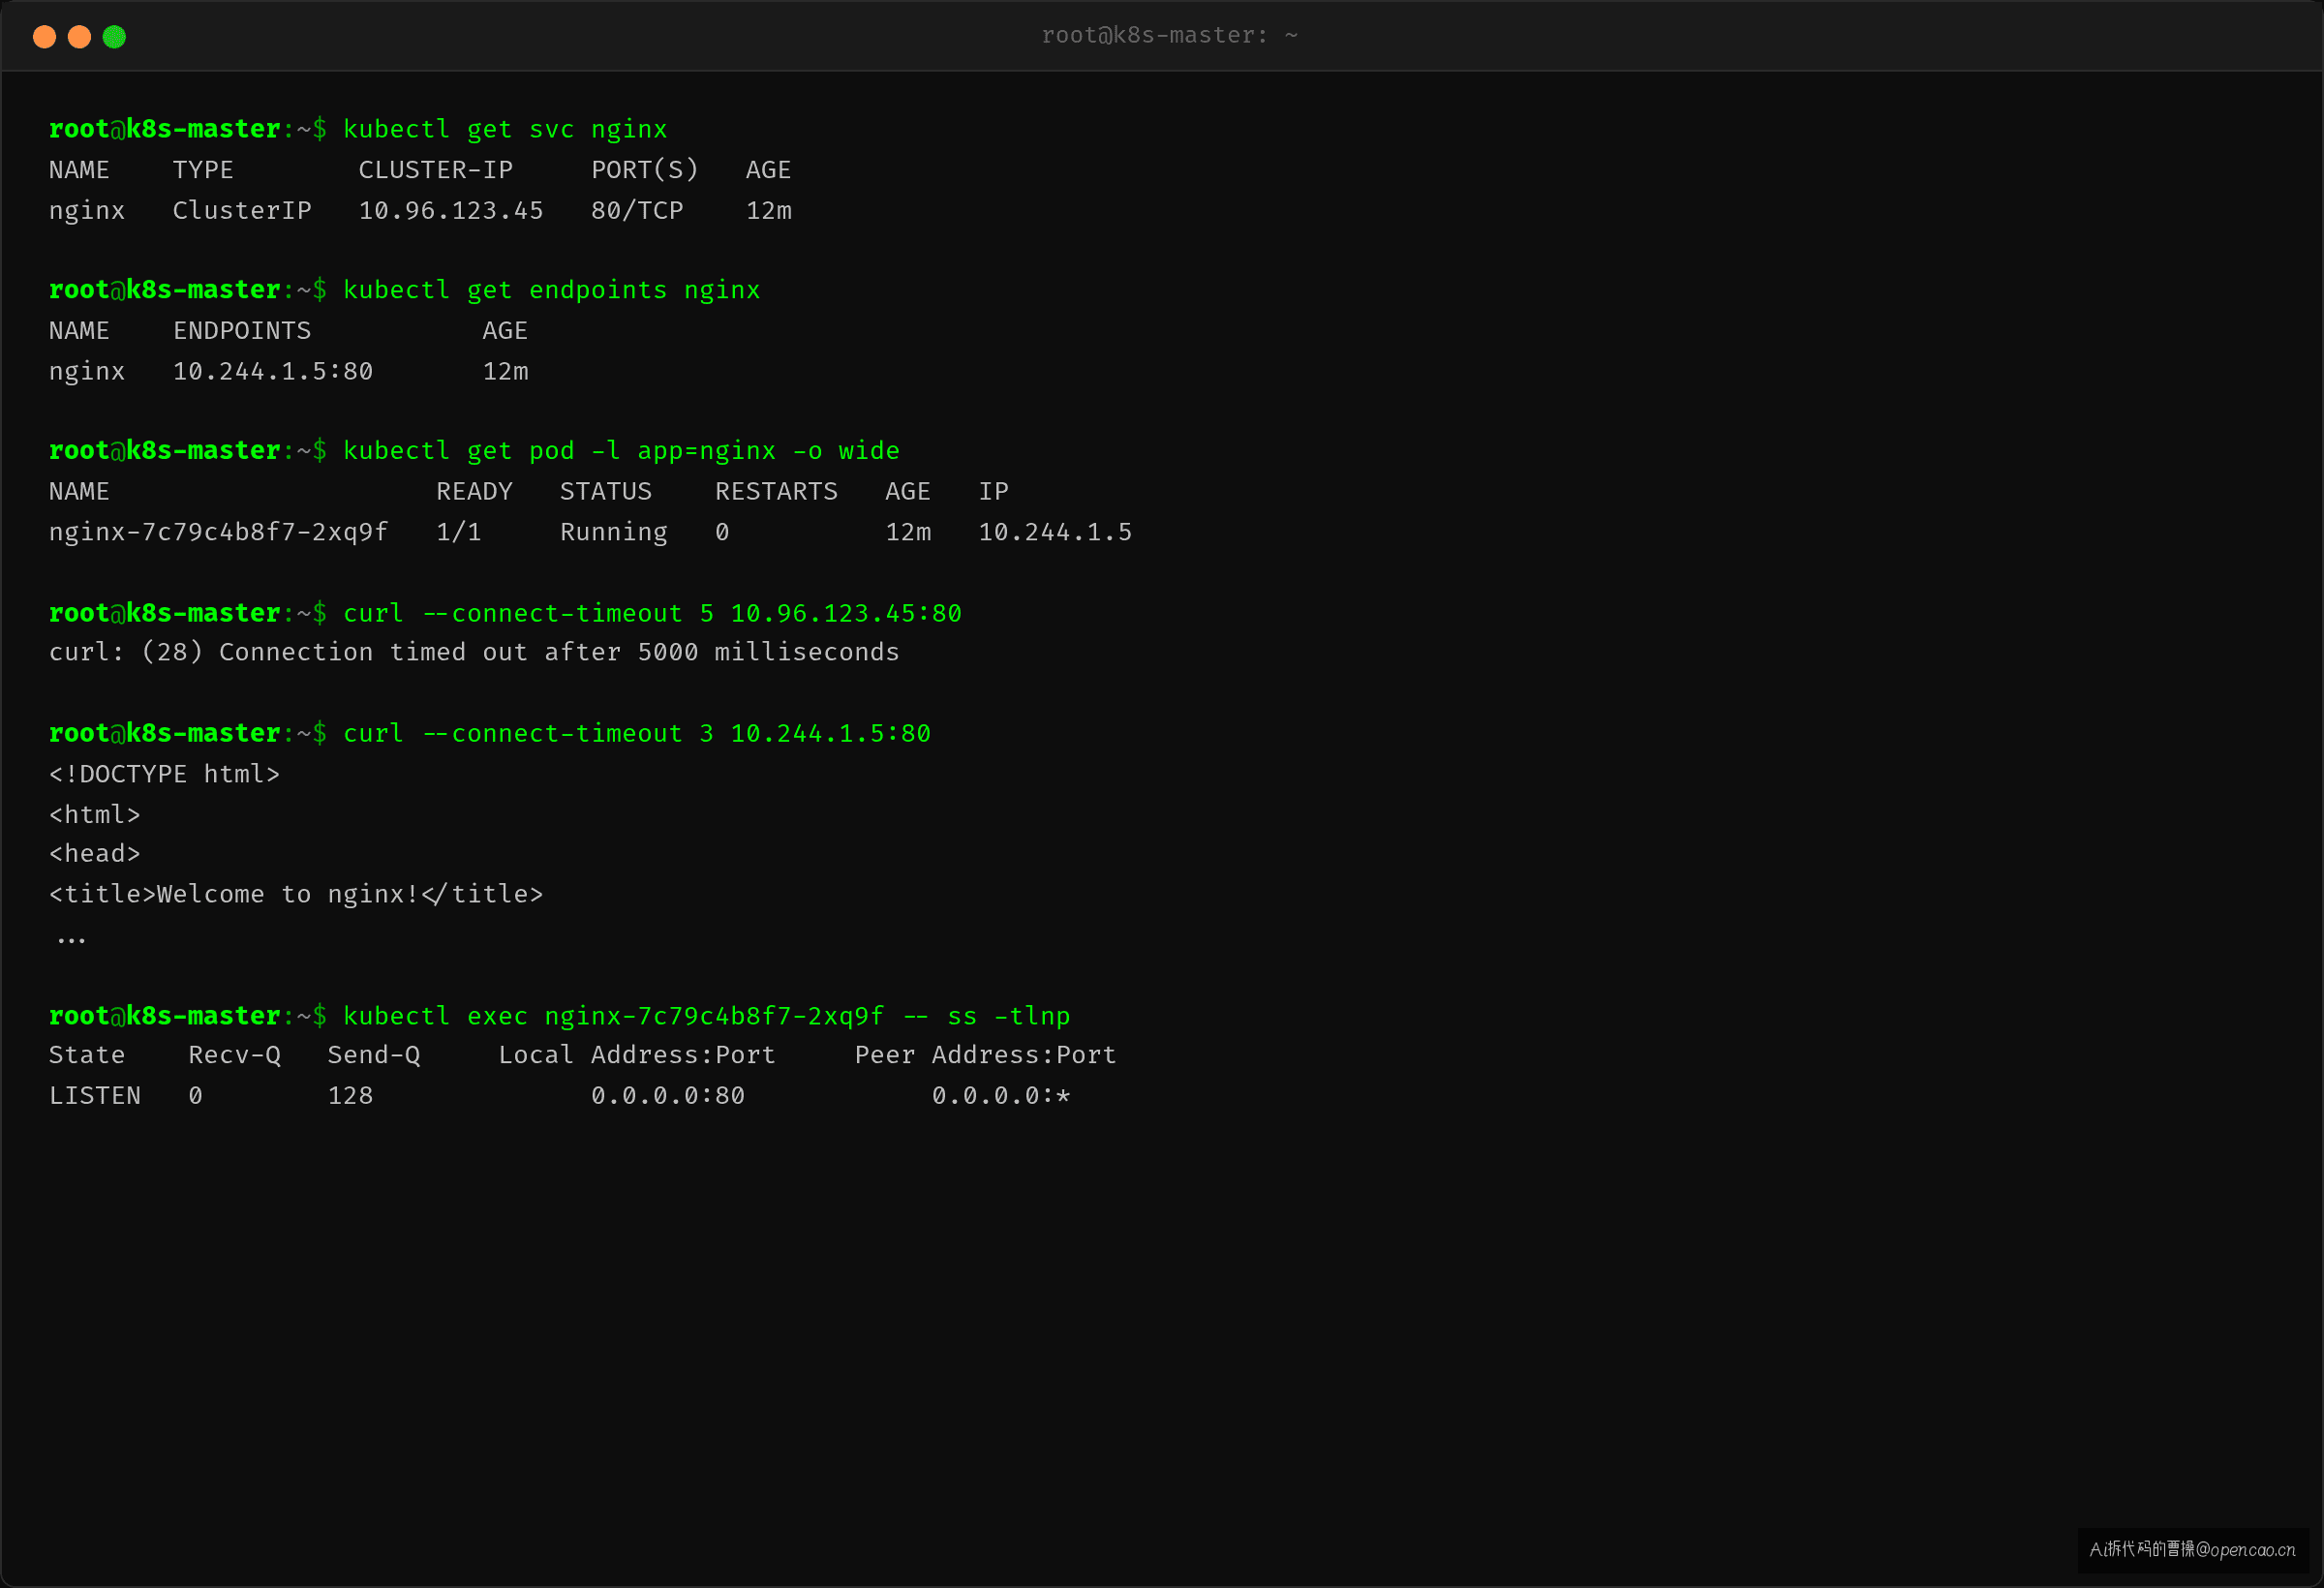Viewport: 2324px width, 1588px height.
Task: Click the red close window button
Action: click(44, 37)
